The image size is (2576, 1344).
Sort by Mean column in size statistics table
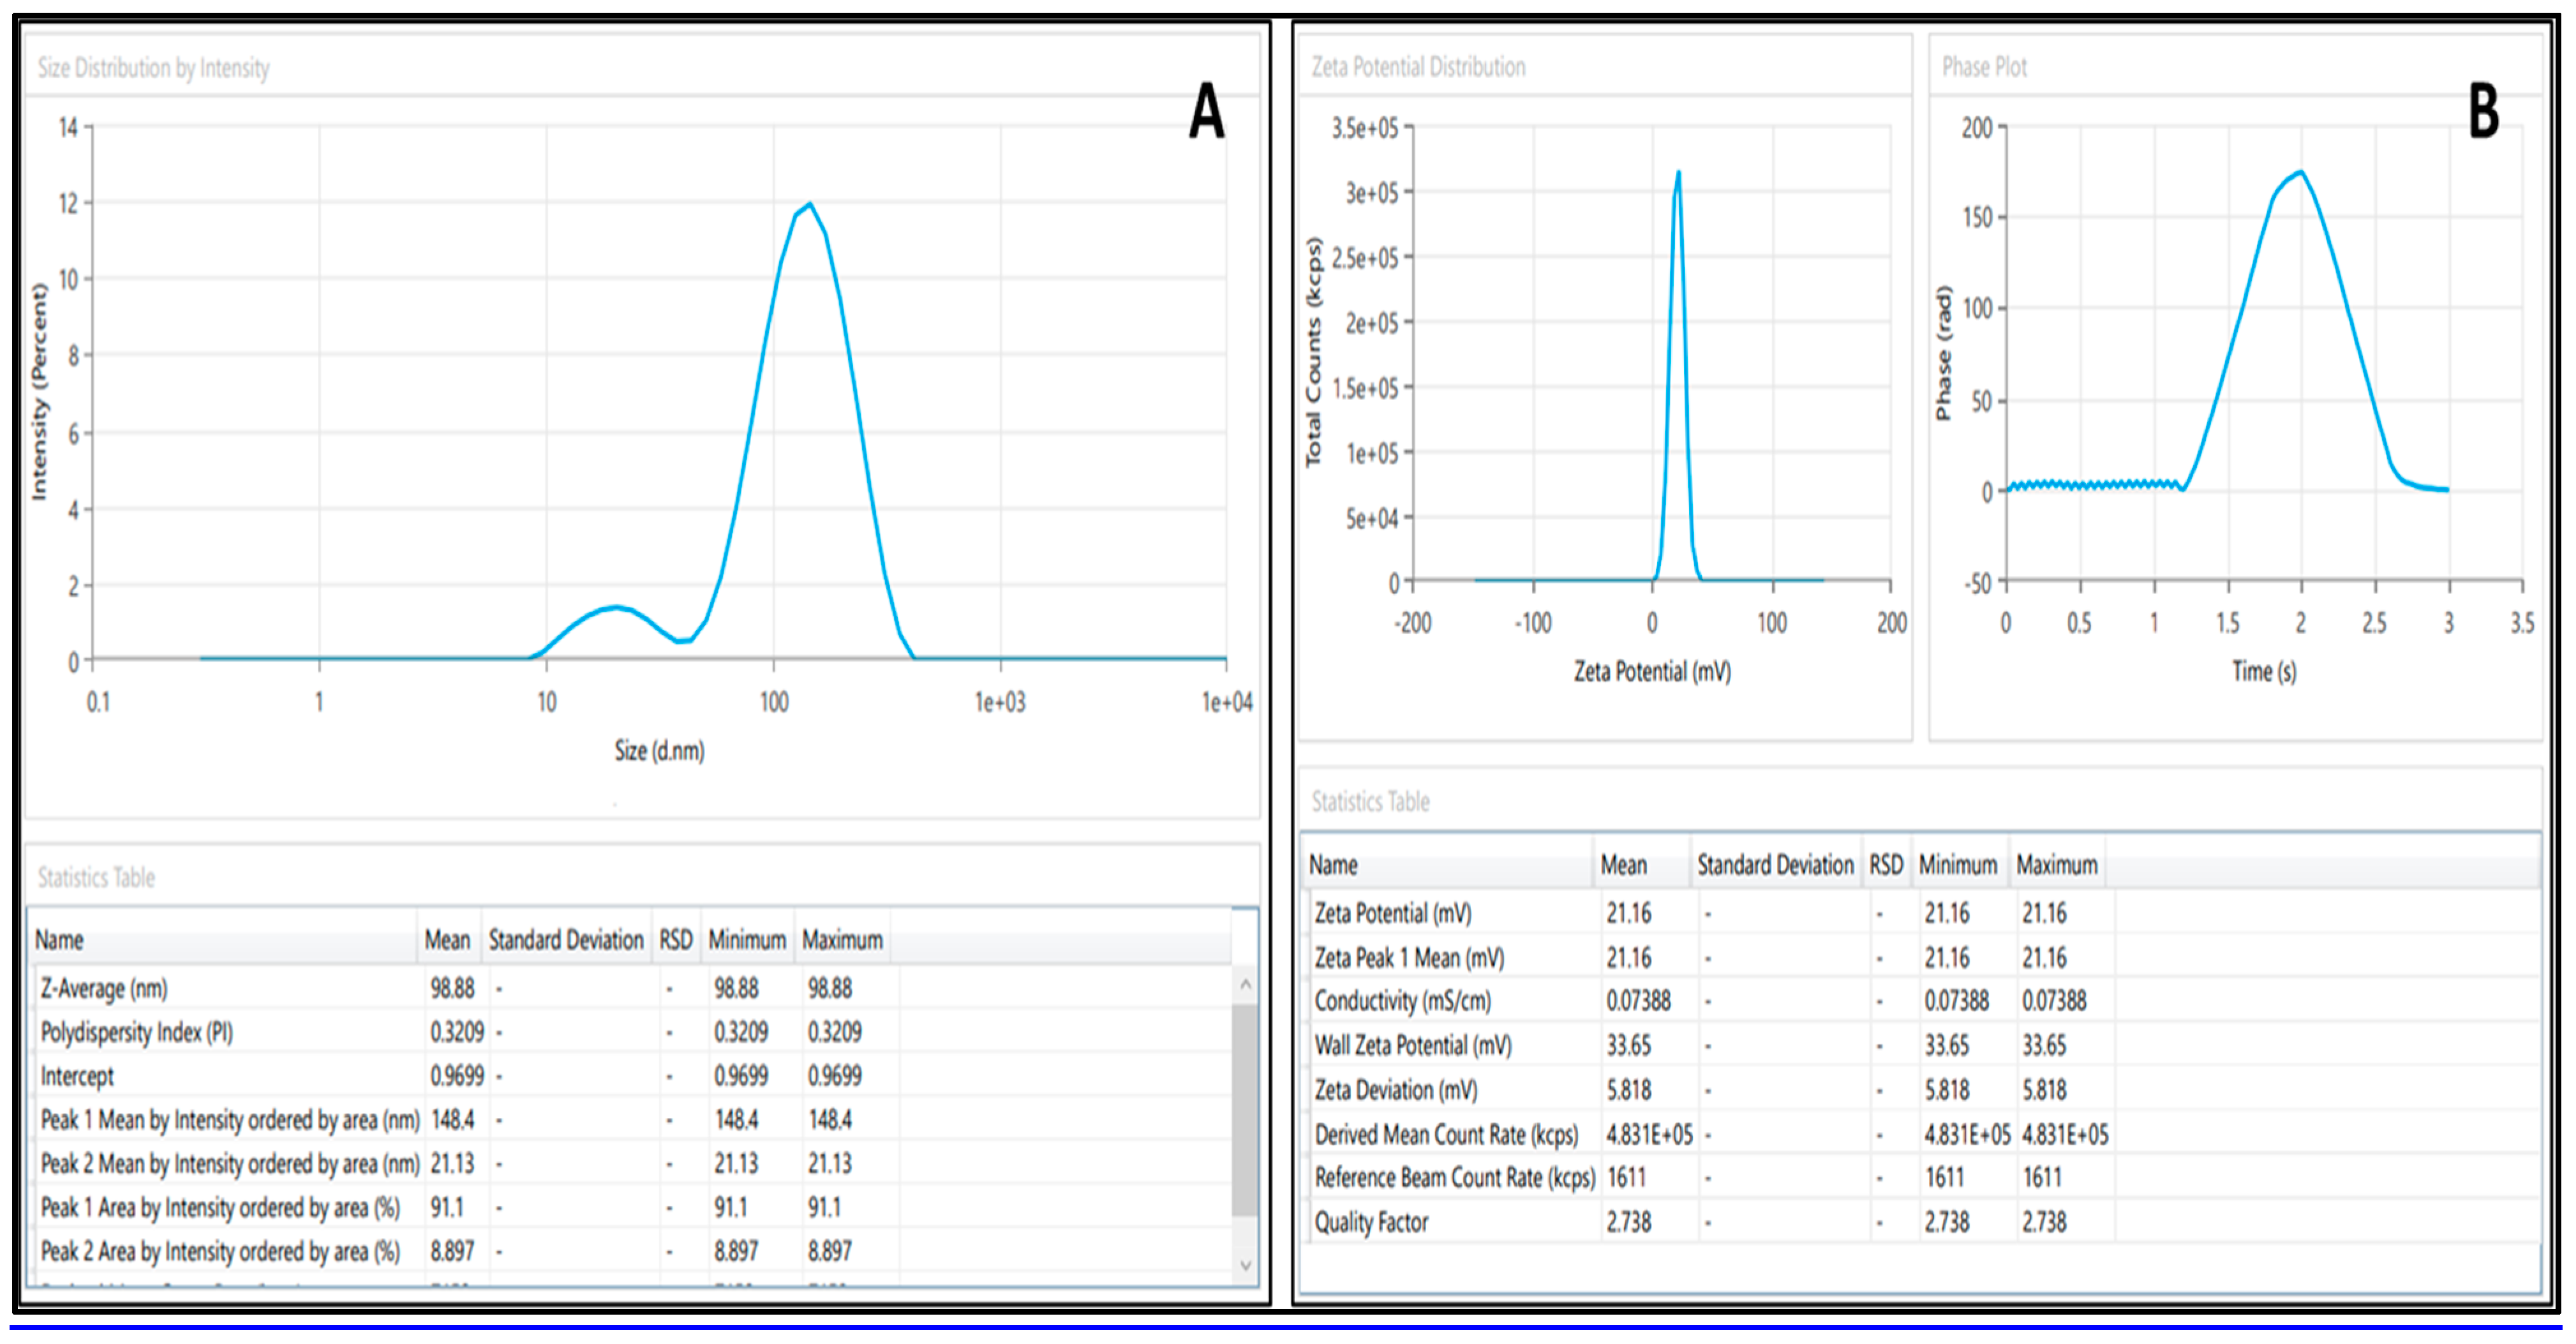pos(447,940)
